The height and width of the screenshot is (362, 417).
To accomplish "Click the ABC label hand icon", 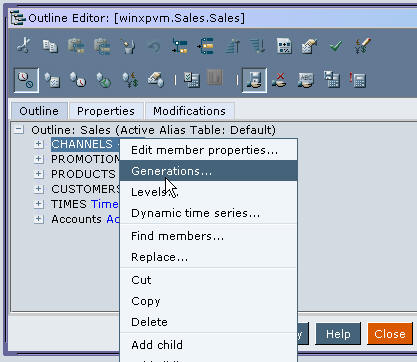I will point(306,80).
